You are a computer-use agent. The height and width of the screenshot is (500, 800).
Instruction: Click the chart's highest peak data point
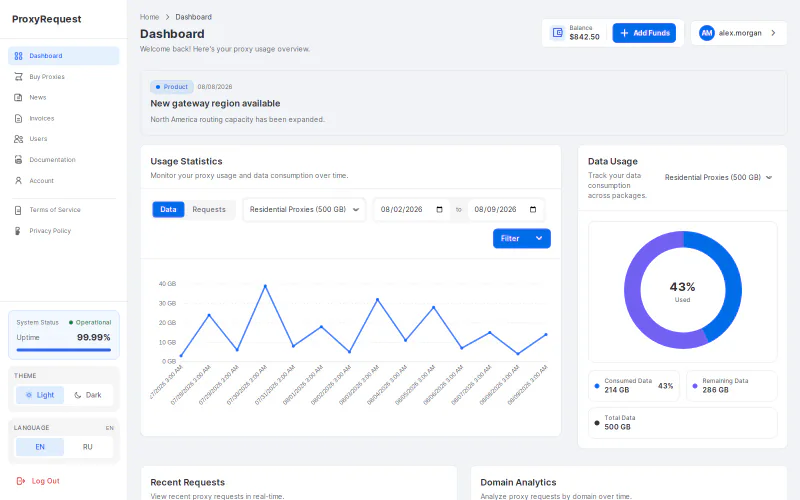click(x=265, y=286)
